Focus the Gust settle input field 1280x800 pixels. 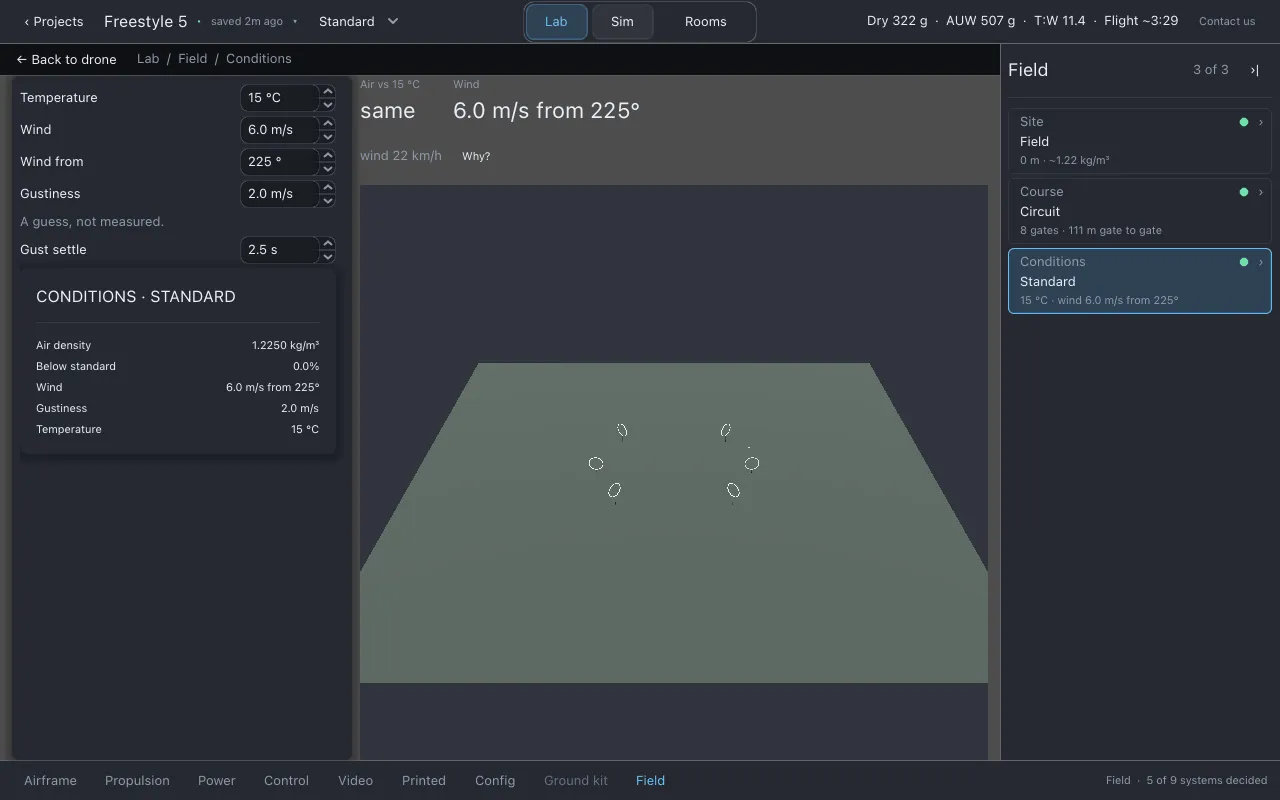click(280, 250)
